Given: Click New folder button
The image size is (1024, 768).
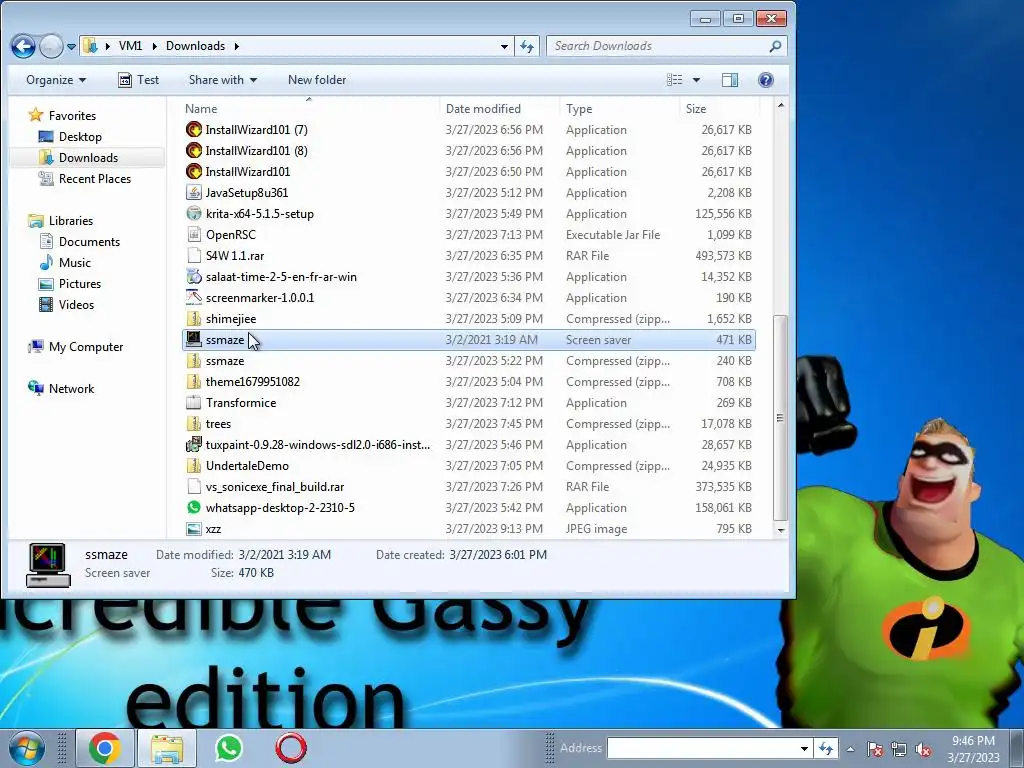Looking at the screenshot, I should click(x=317, y=80).
